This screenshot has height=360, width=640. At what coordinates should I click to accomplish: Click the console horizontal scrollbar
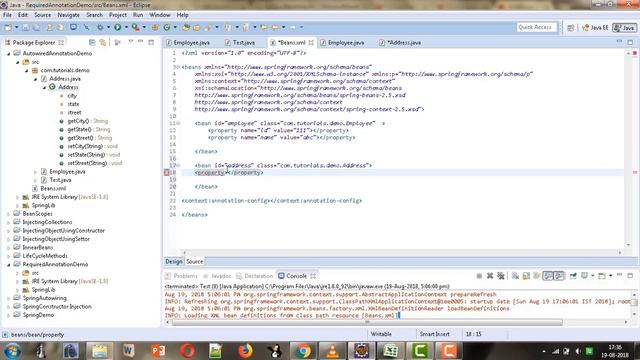pyautogui.click(x=367, y=322)
